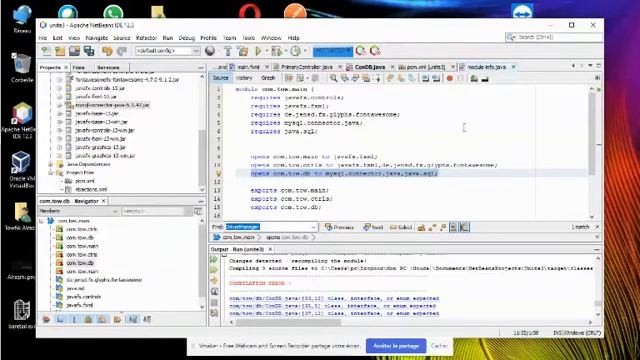Screen dimensions: 640x360
Task: Click the Previous button in Find bar
Action: (339, 227)
